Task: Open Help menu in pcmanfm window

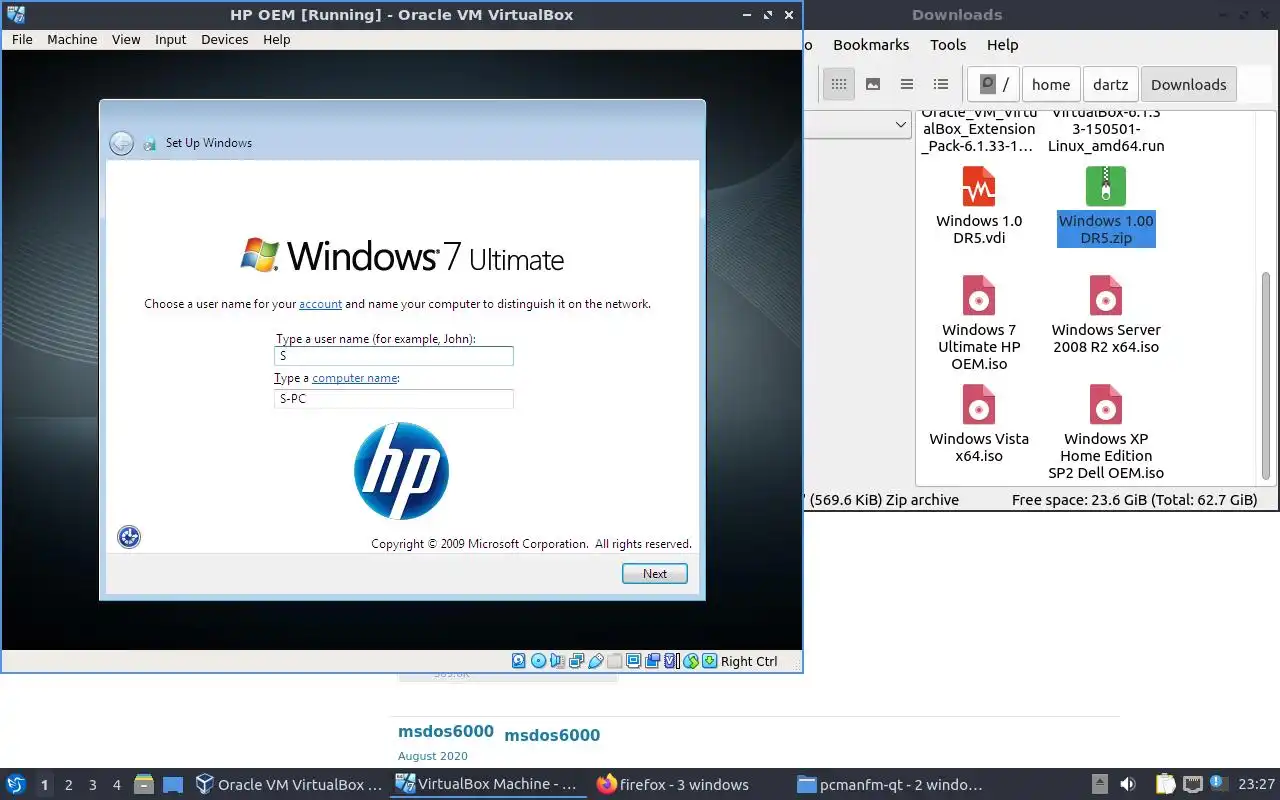Action: point(1002,44)
